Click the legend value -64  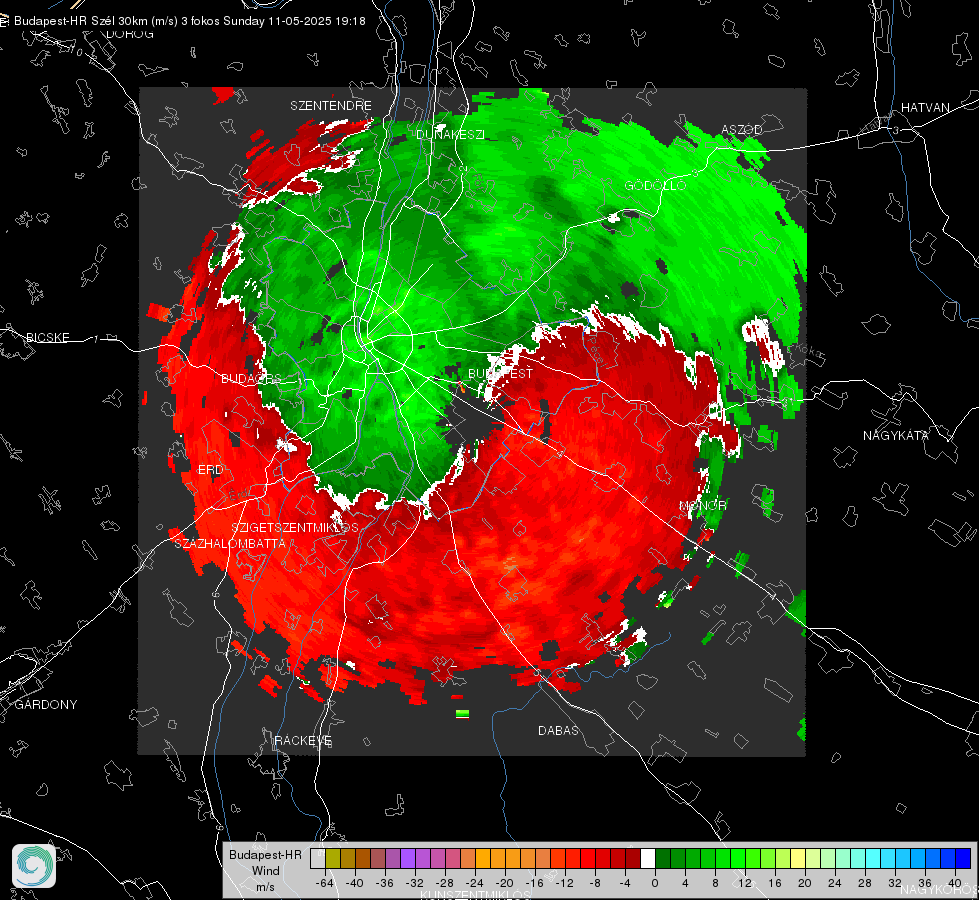[x=325, y=883]
